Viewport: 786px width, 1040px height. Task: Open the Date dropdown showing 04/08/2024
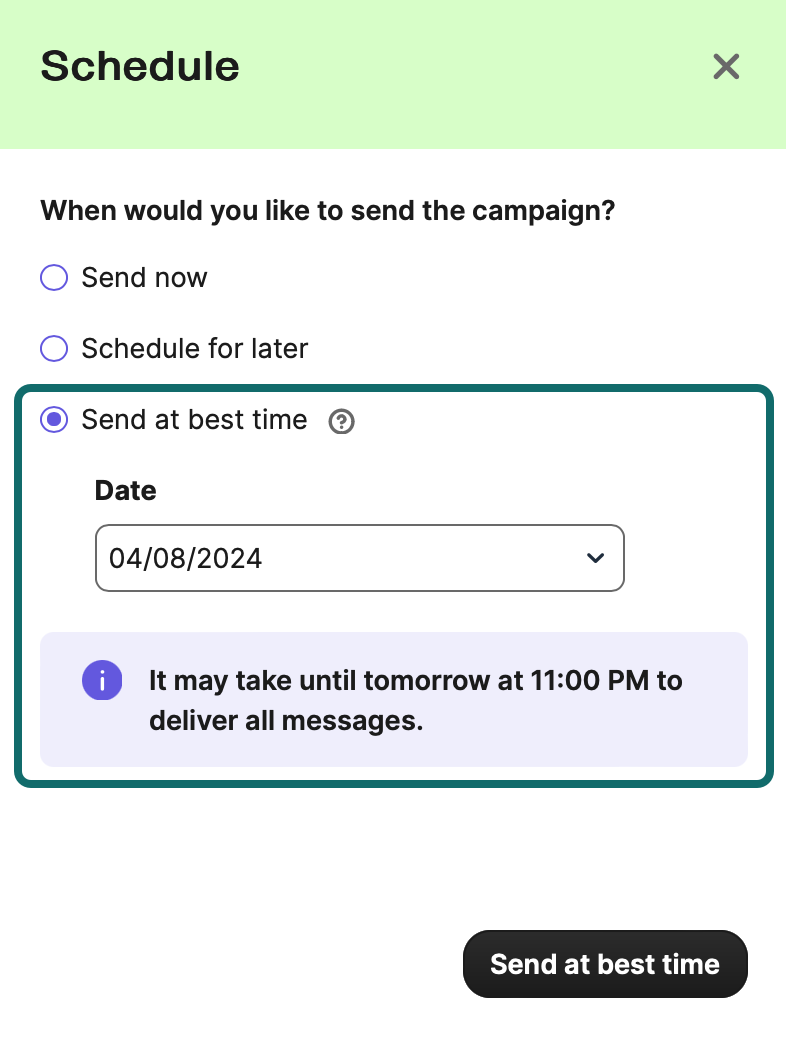[360, 558]
